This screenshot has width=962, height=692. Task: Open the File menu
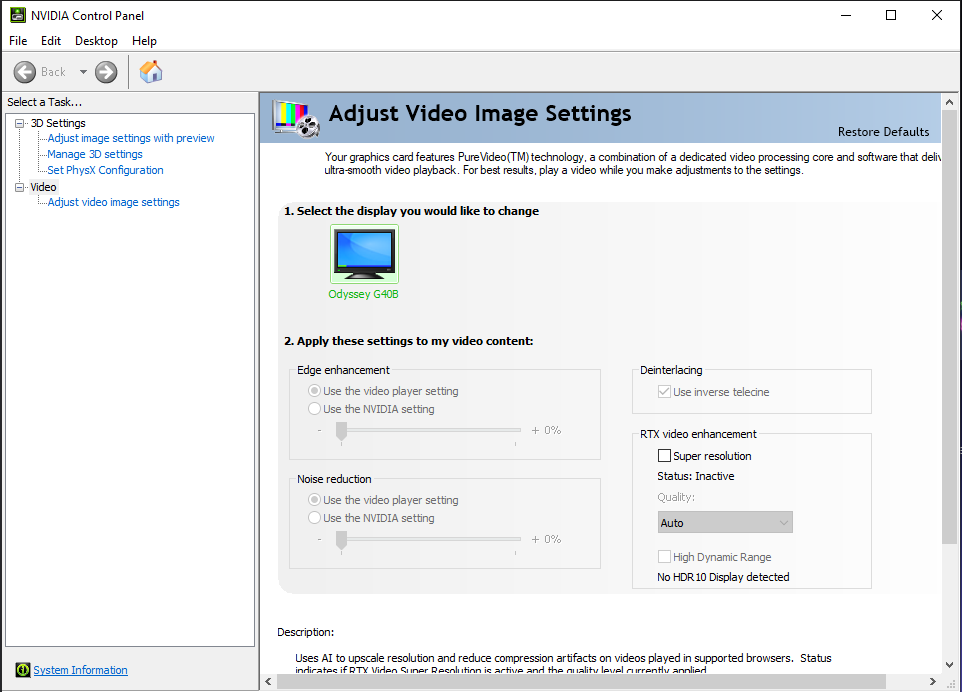[x=18, y=40]
